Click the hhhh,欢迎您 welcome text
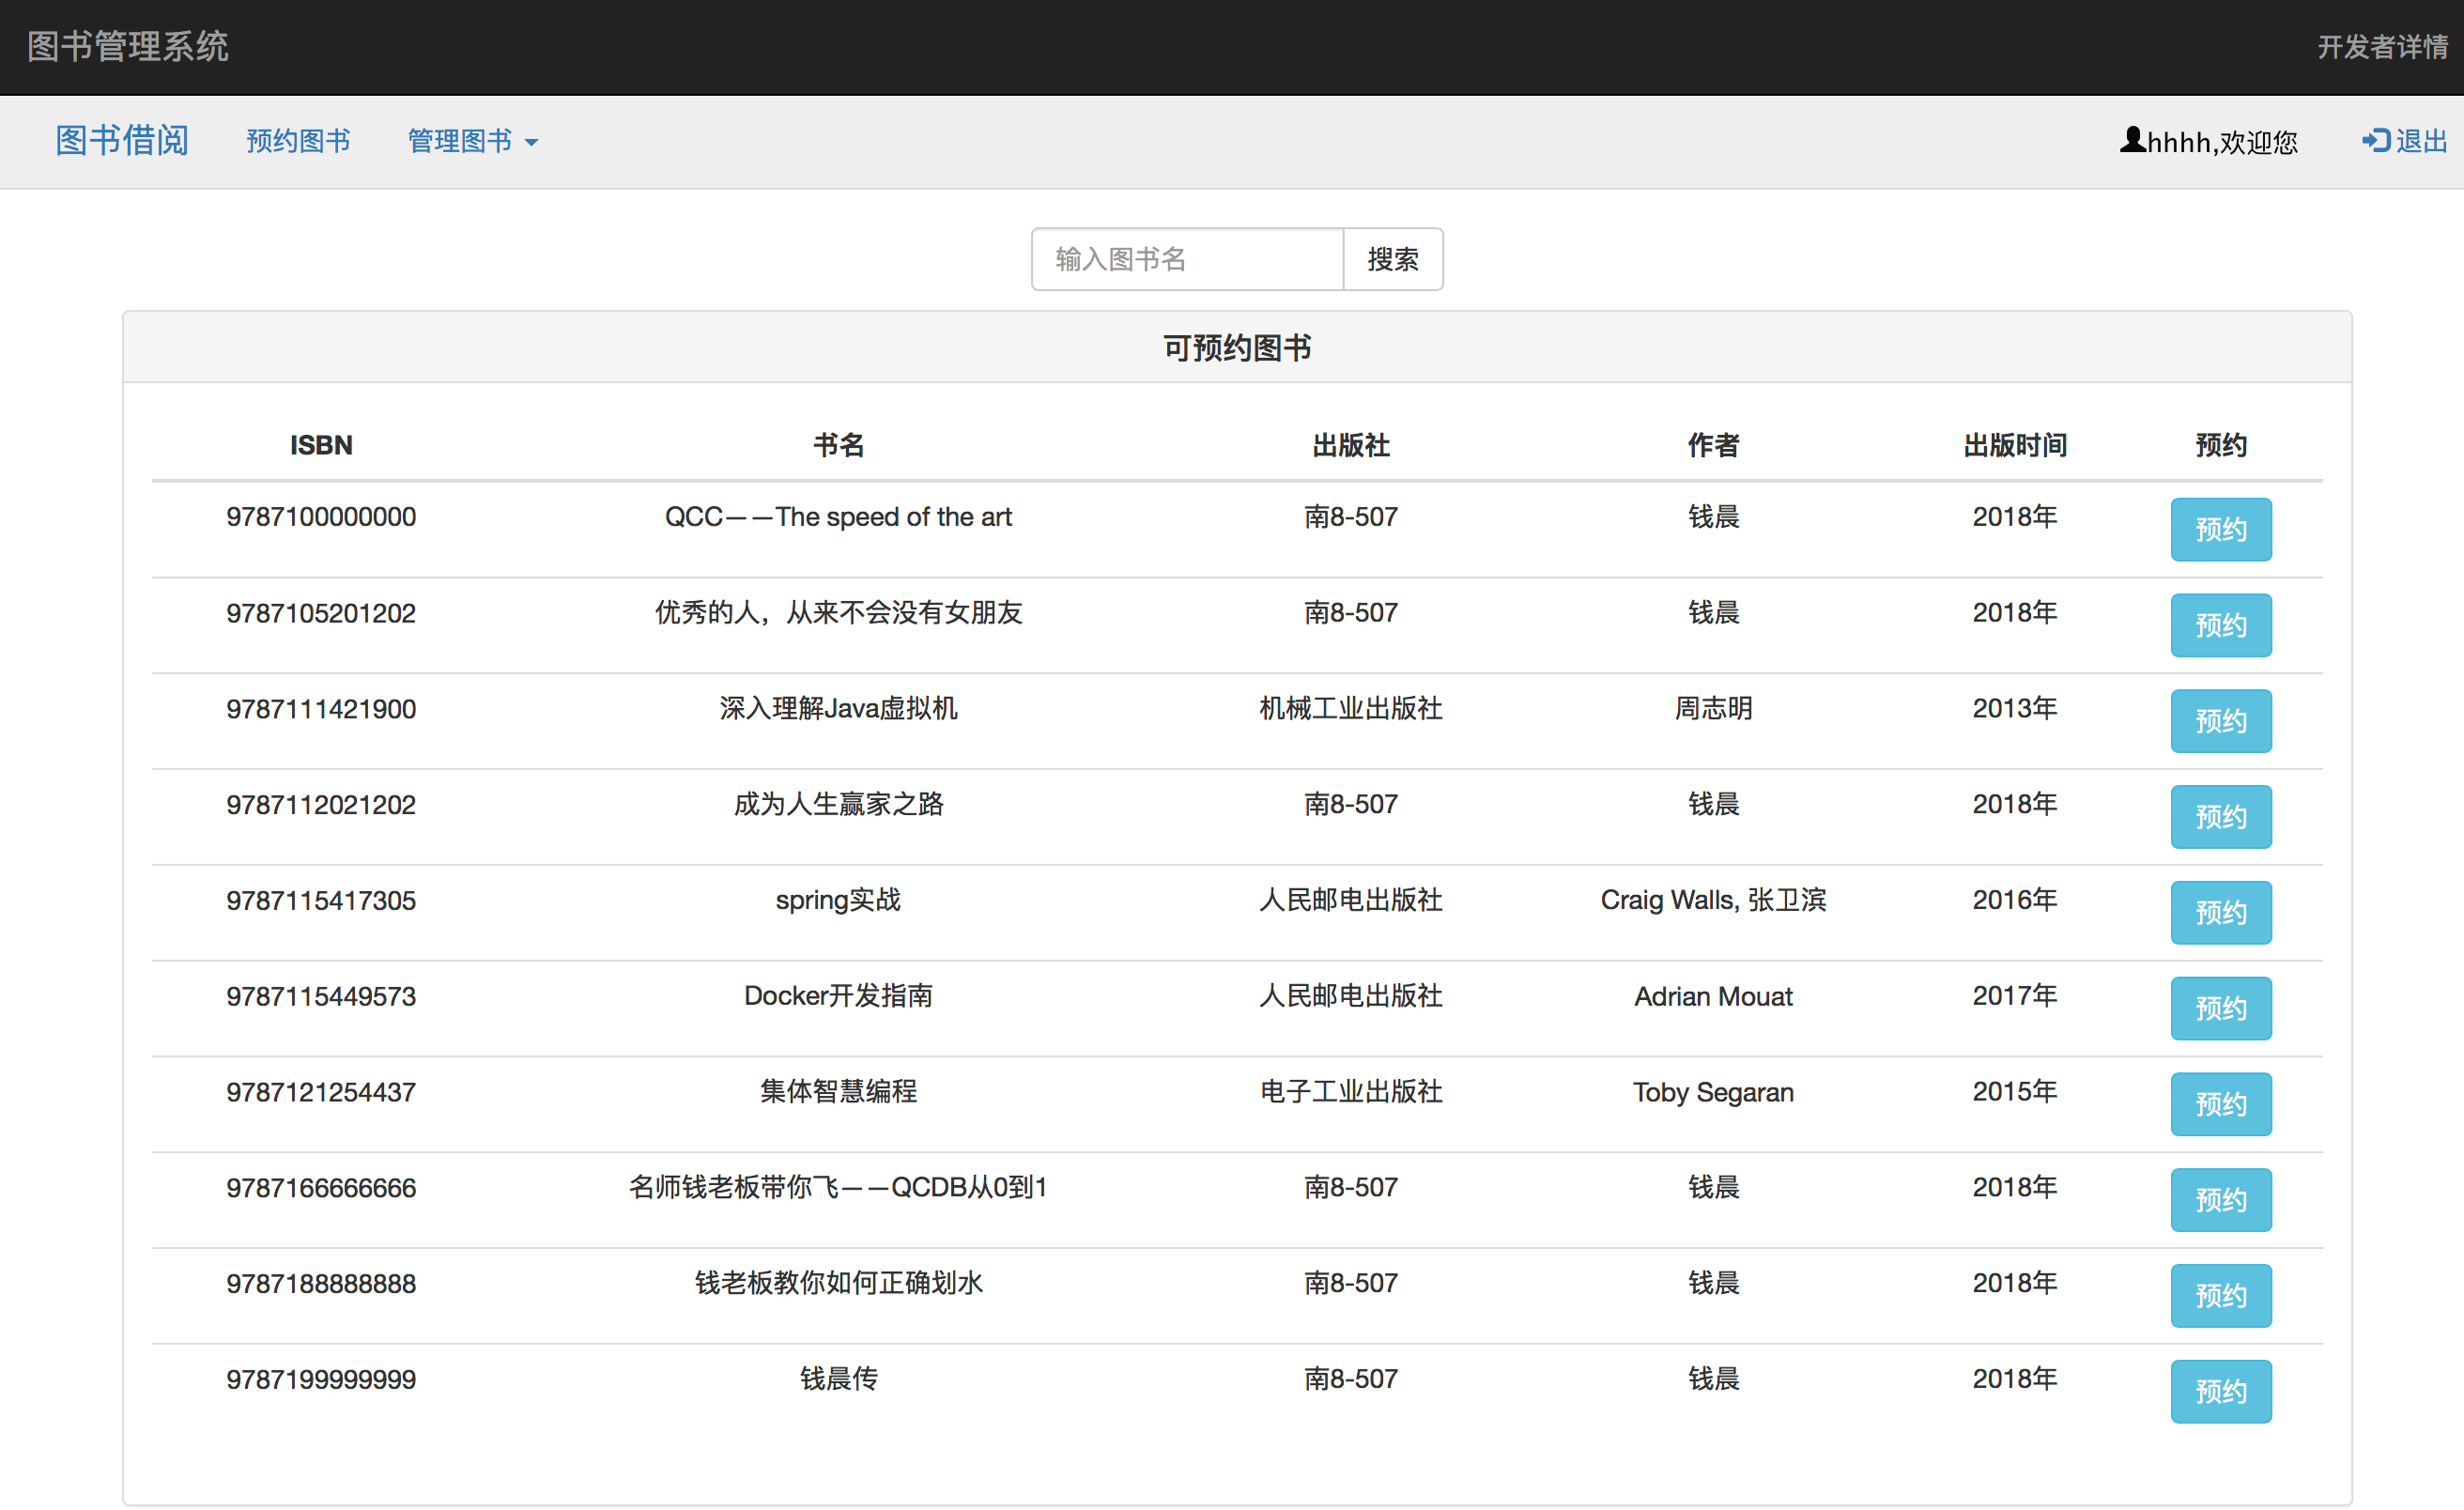Viewport: 2464px width, 1510px height. 2222,142
